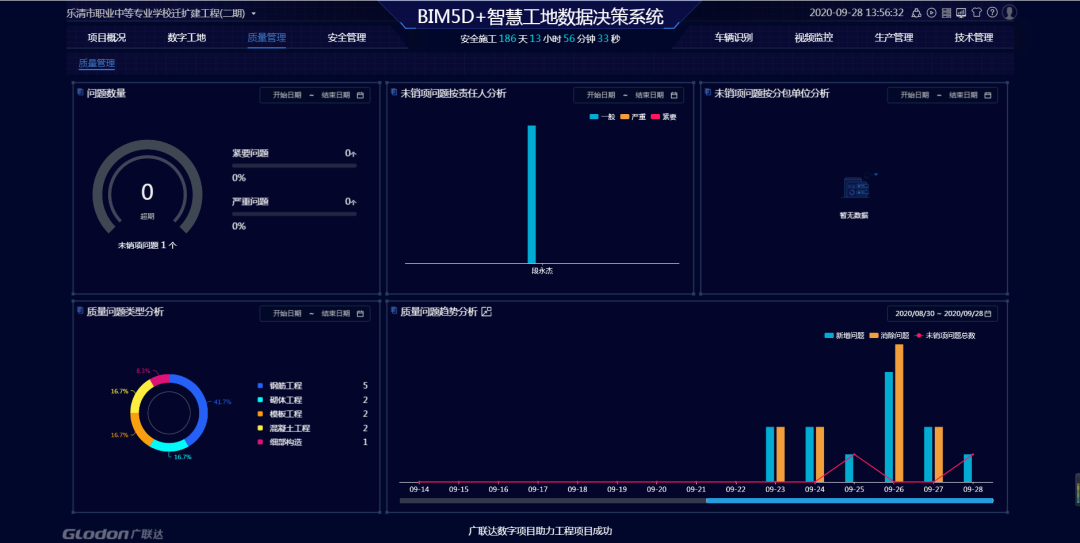Click the 暂无数据 placeholder text
Image resolution: width=1080 pixels, height=543 pixels.
tap(853, 216)
